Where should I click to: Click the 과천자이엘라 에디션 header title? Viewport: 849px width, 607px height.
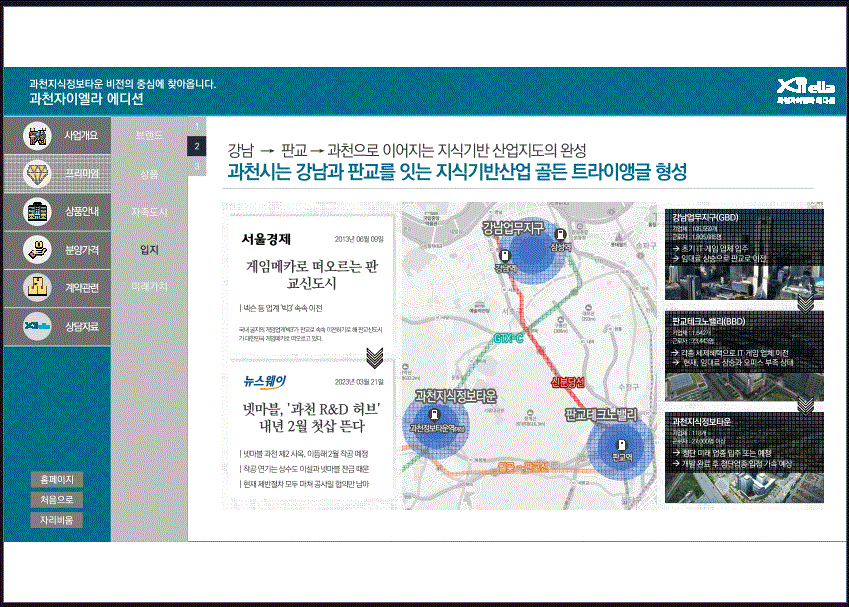click(87, 99)
